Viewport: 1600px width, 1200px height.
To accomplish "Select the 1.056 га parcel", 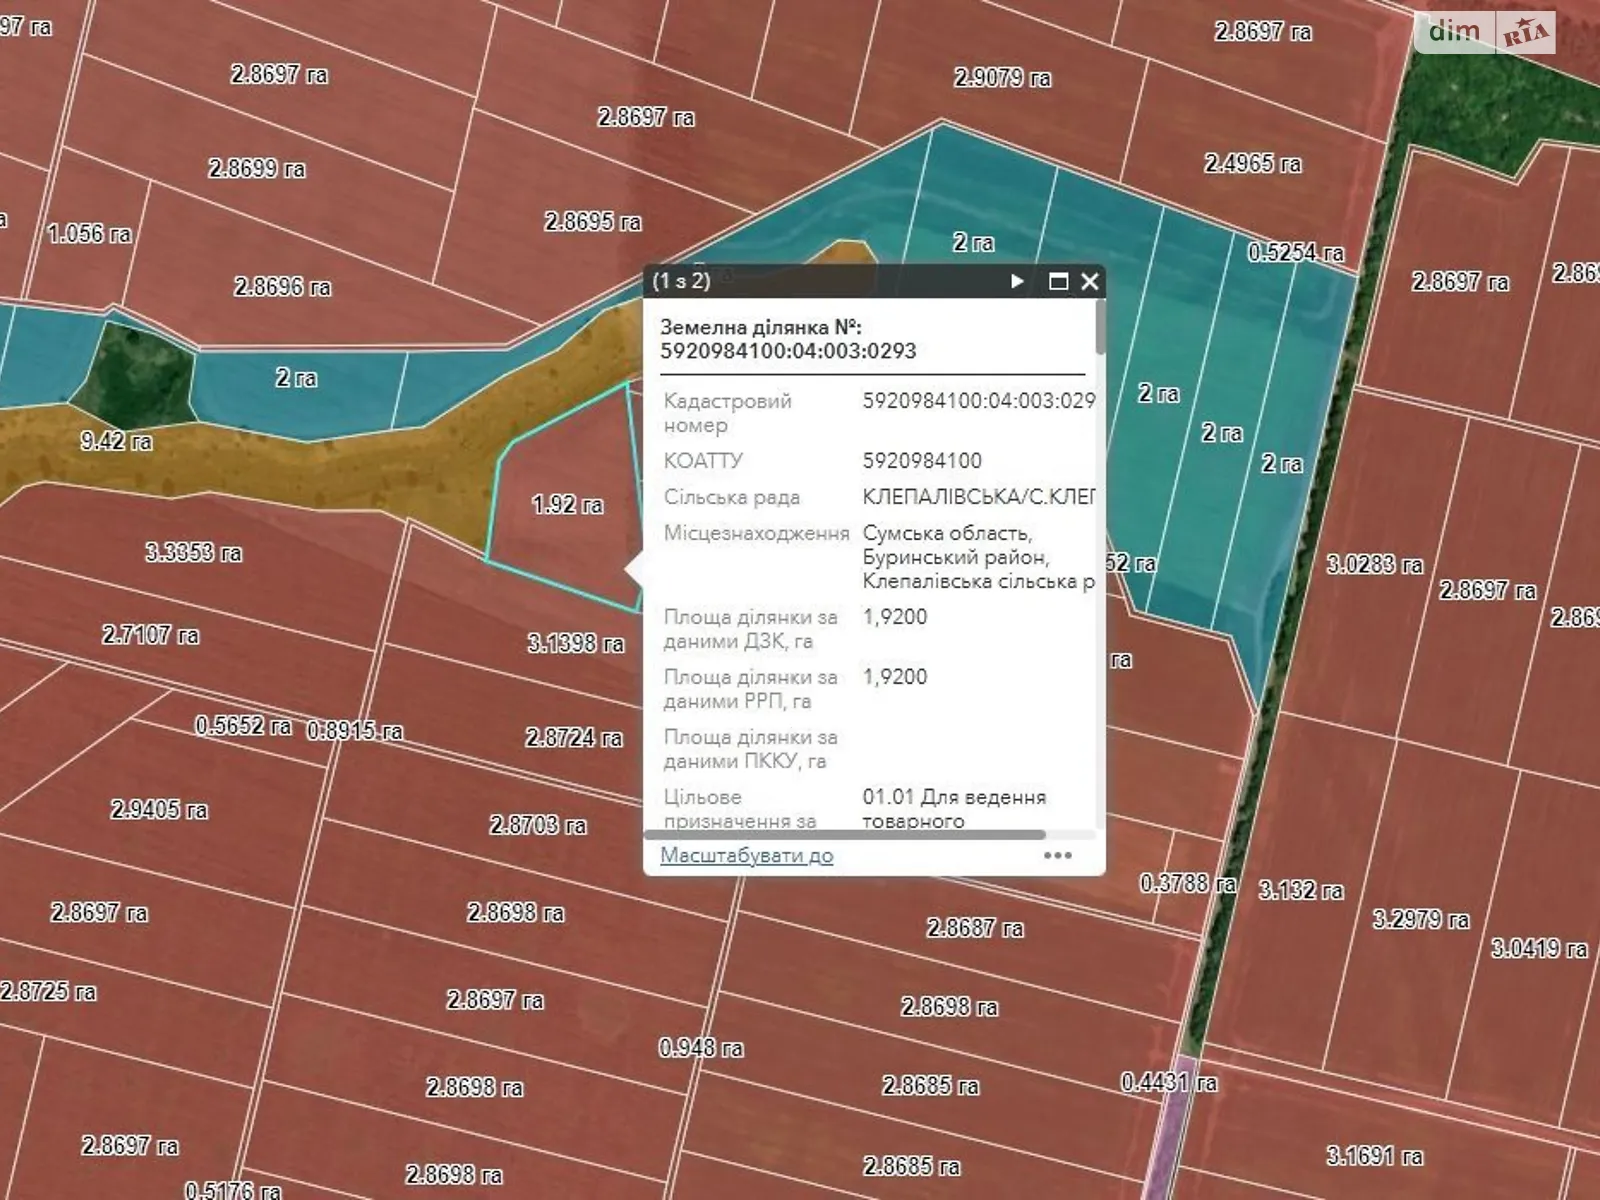I will pos(90,234).
